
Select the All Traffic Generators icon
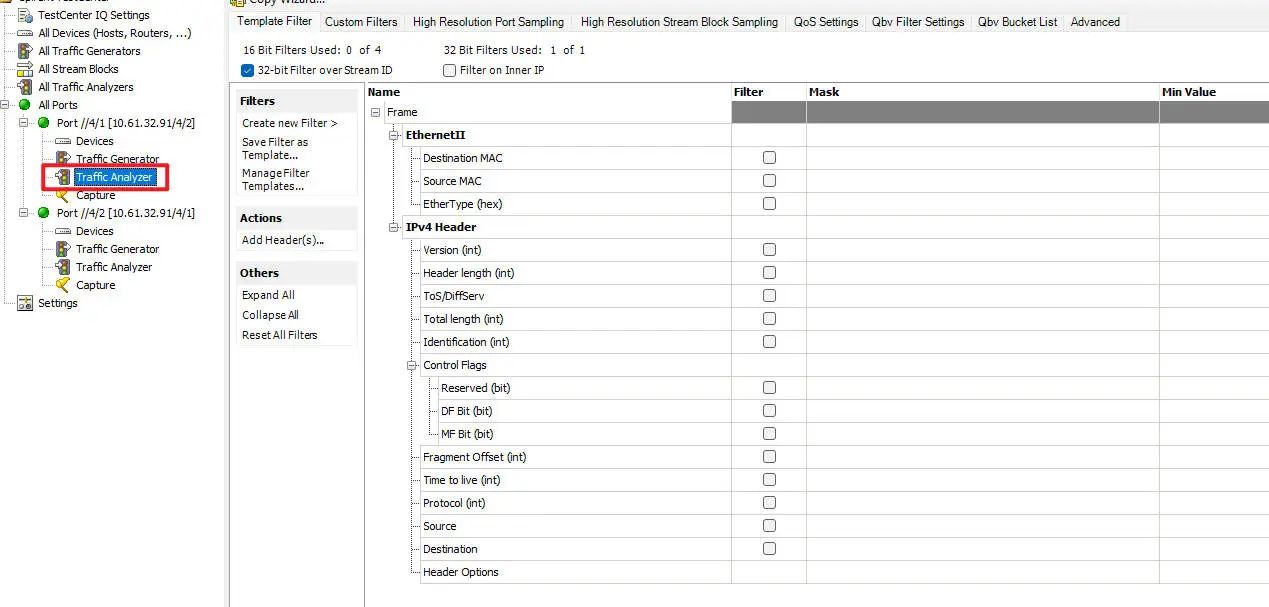point(25,51)
